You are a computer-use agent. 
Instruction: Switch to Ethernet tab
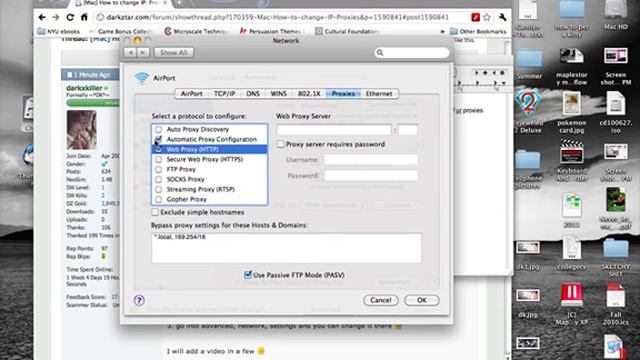[379, 93]
